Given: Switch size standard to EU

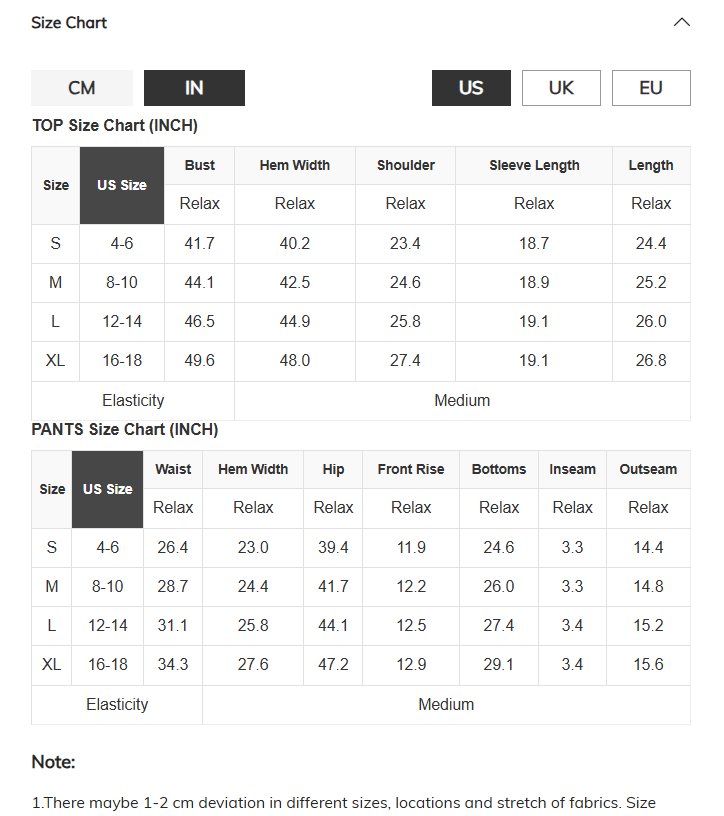Looking at the screenshot, I should pyautogui.click(x=651, y=88).
